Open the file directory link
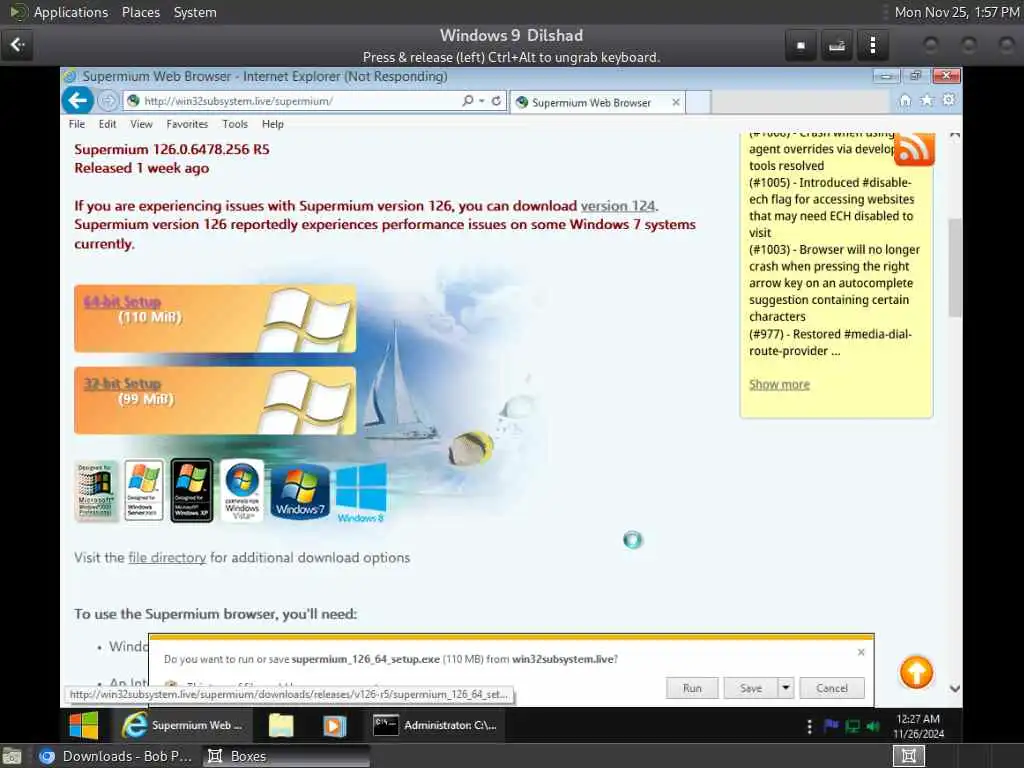This screenshot has width=1024, height=768. (x=167, y=558)
